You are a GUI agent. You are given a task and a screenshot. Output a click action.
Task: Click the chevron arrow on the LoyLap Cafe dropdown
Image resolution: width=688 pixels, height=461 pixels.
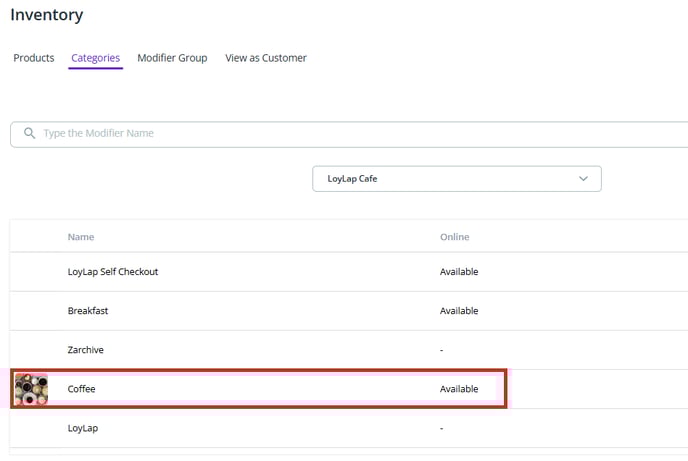click(584, 179)
